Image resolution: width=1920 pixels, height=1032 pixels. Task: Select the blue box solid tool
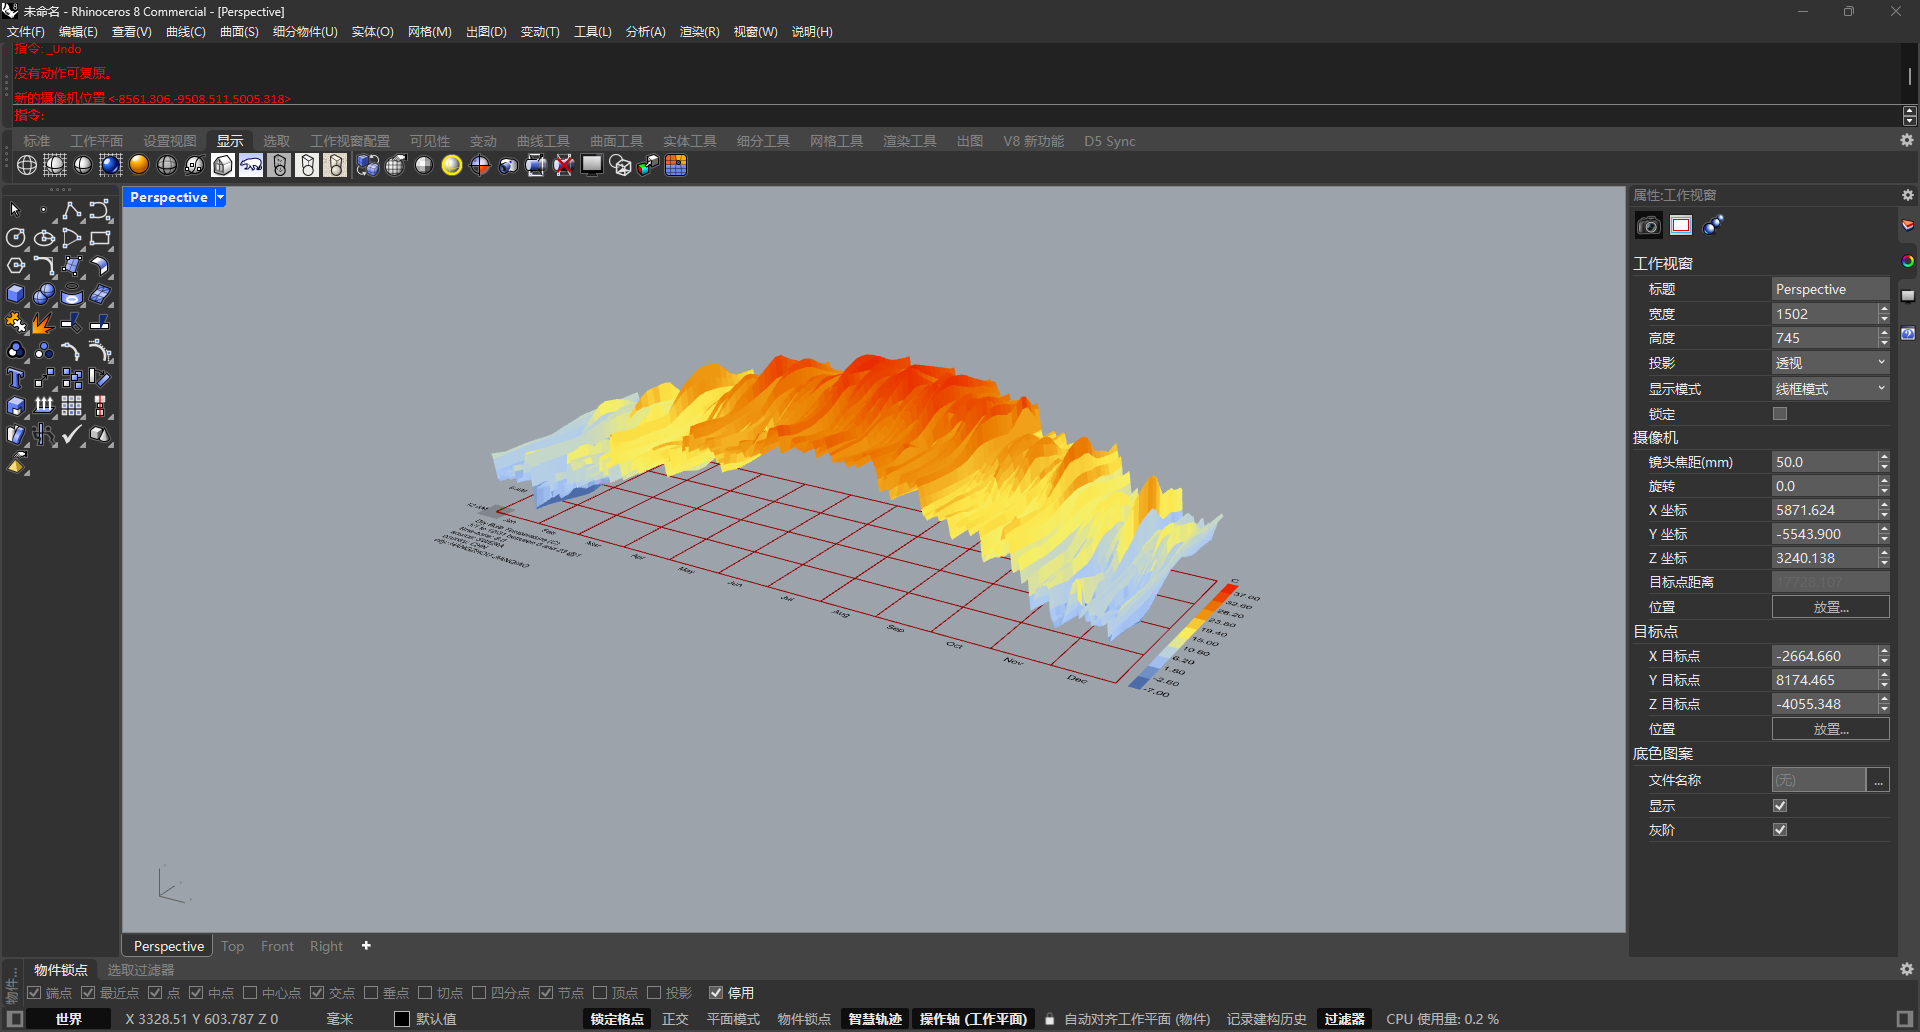tap(15, 294)
